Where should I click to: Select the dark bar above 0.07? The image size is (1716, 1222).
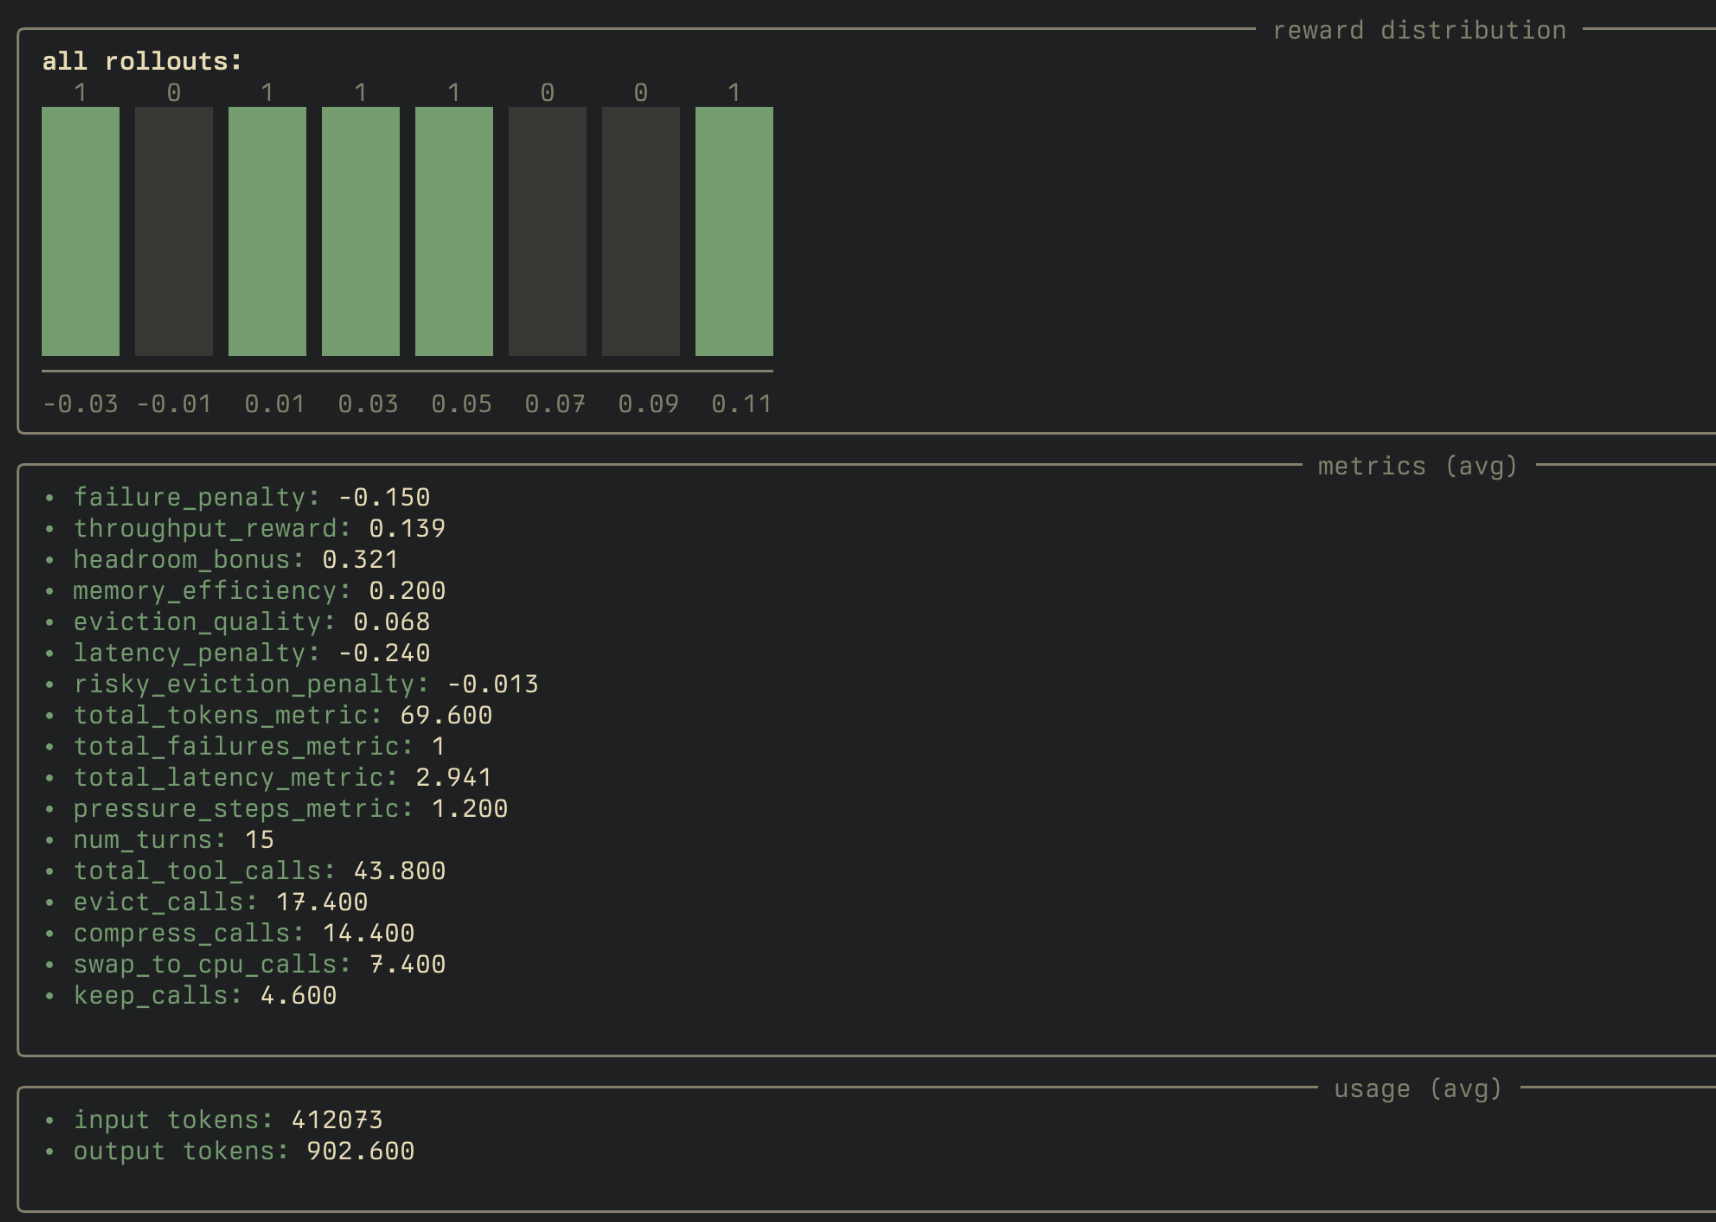[x=547, y=231]
